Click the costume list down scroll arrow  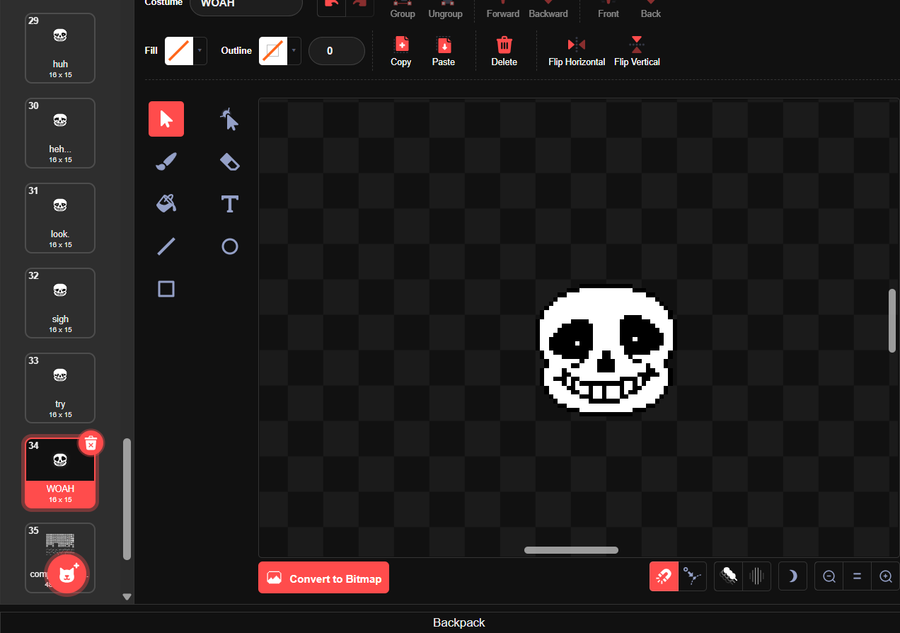pos(127,597)
